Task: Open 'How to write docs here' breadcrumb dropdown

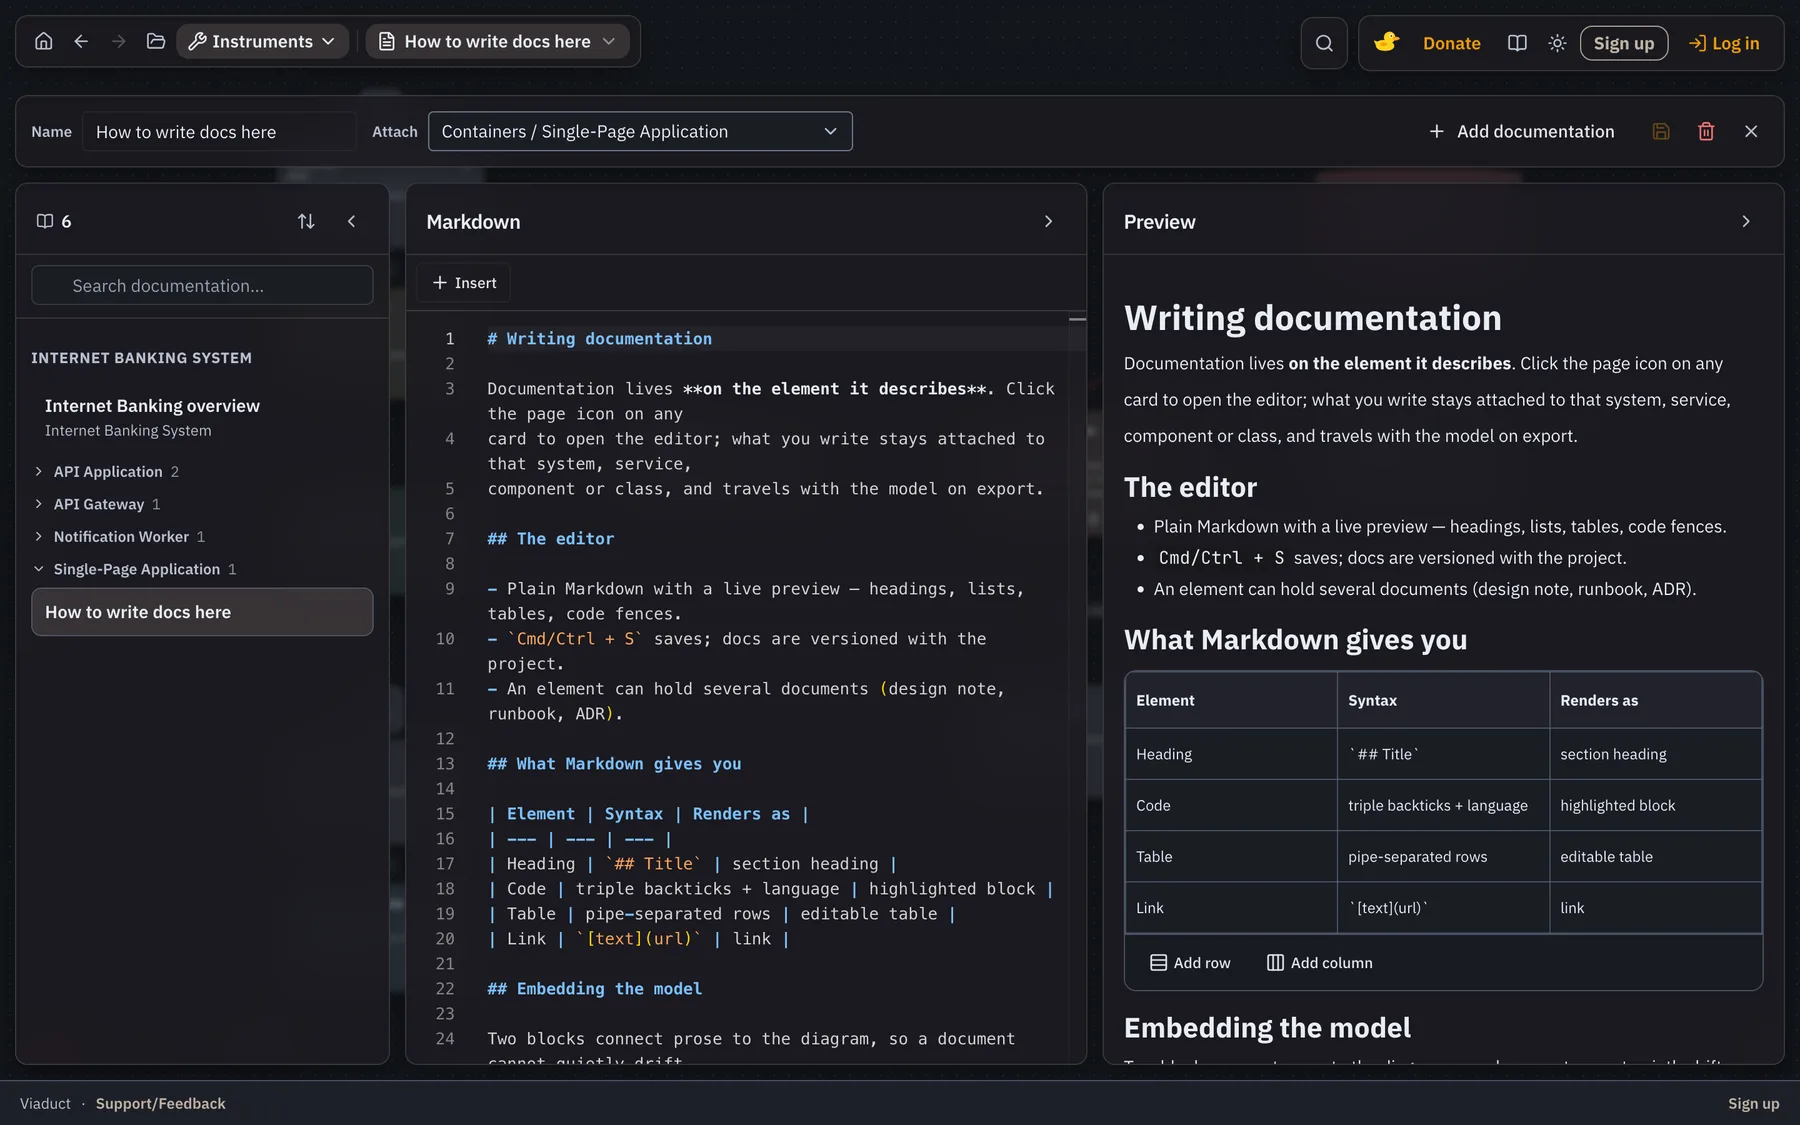Action: 498,41
